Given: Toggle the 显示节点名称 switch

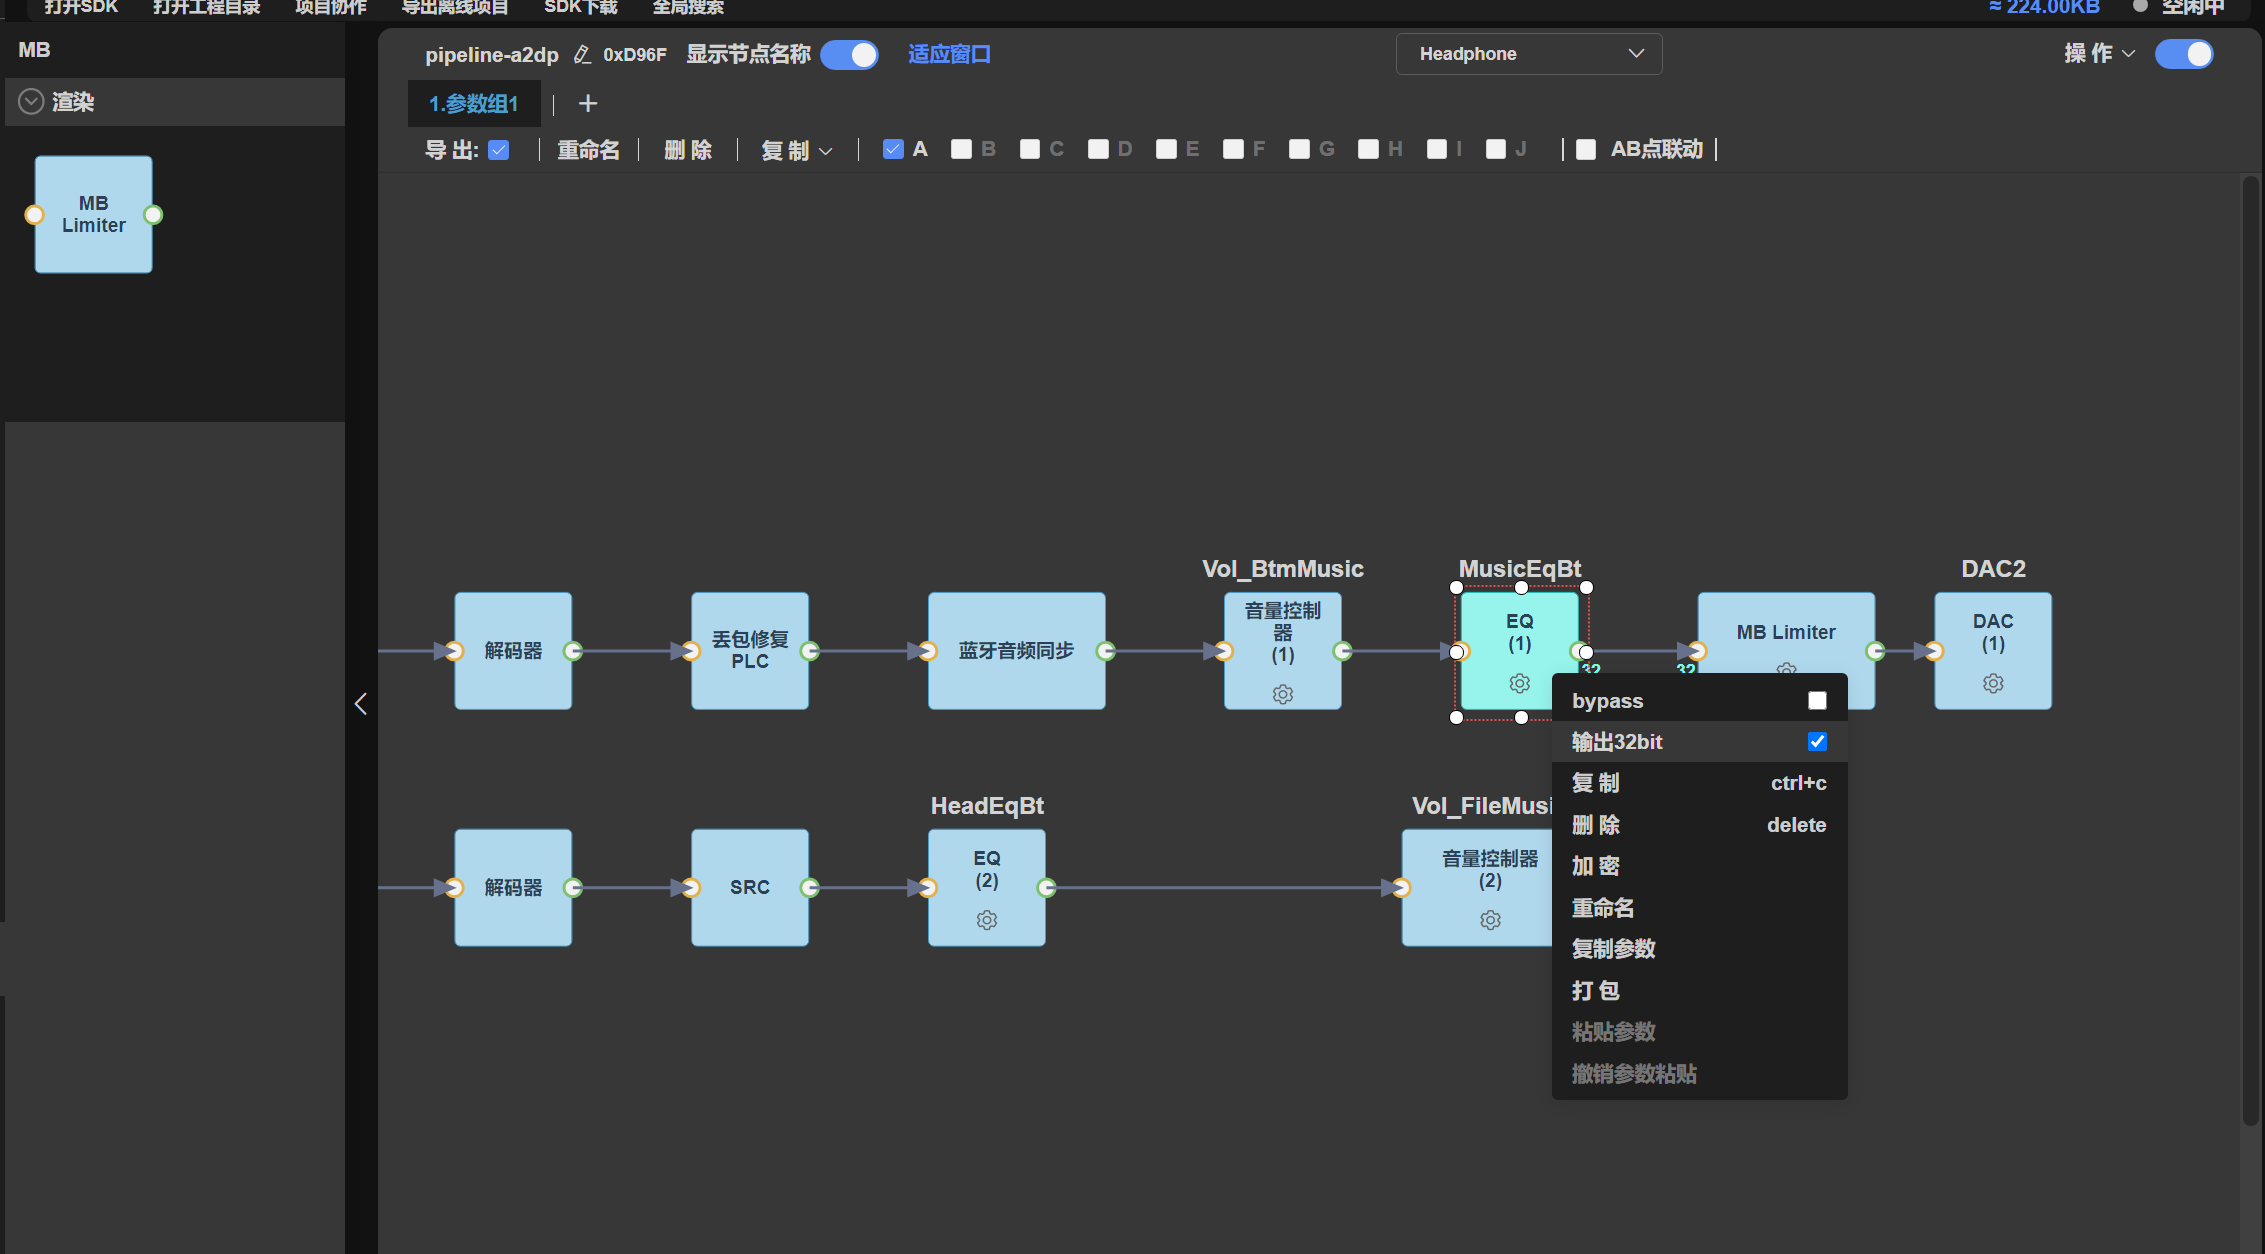Looking at the screenshot, I should pos(850,54).
